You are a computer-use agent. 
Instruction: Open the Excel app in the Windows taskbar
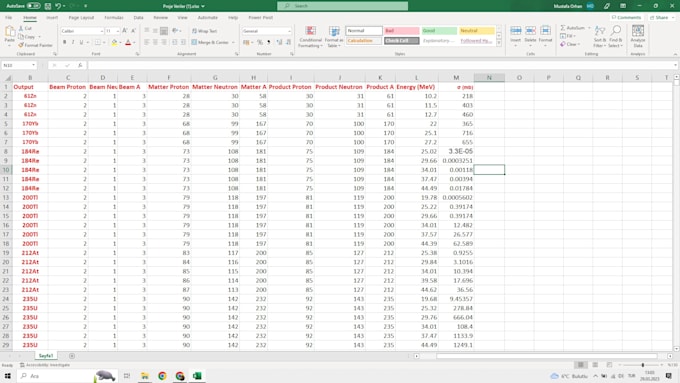click(197, 376)
